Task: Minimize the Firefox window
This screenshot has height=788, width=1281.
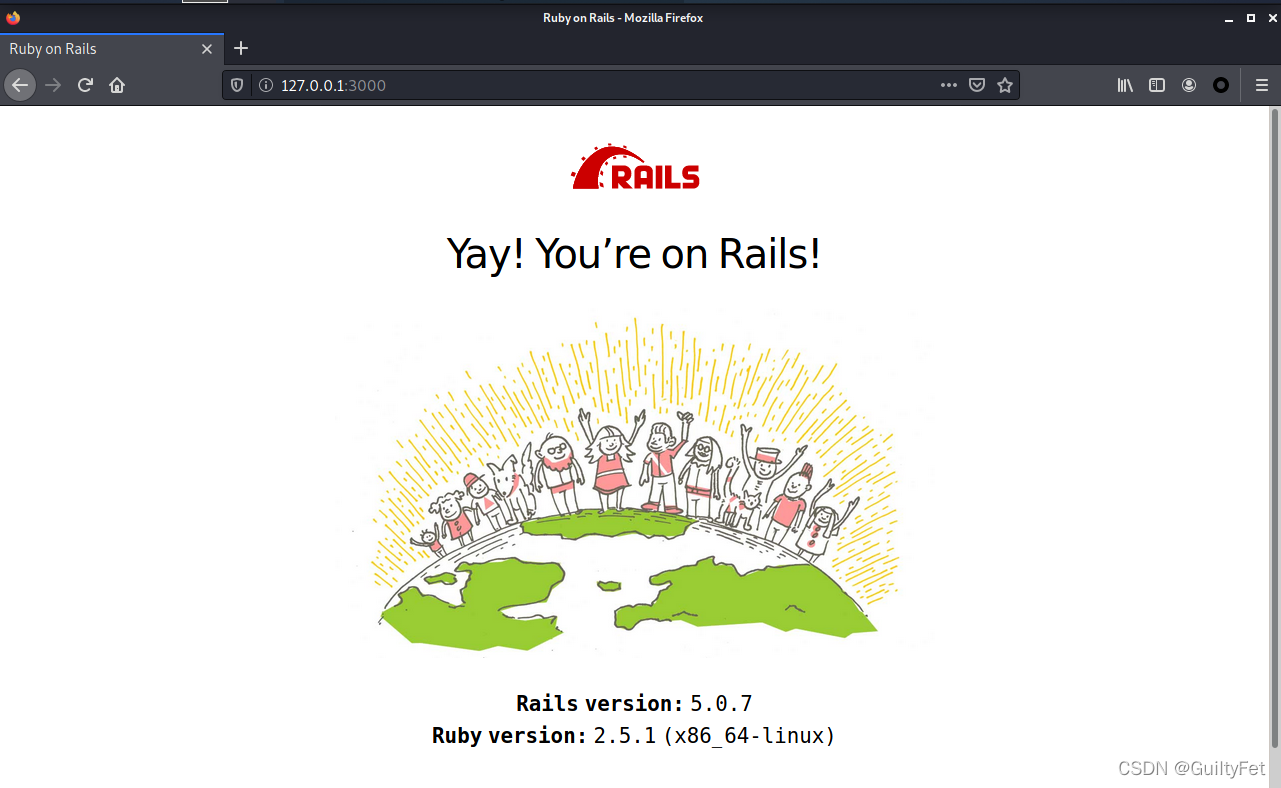Action: (x=1230, y=18)
